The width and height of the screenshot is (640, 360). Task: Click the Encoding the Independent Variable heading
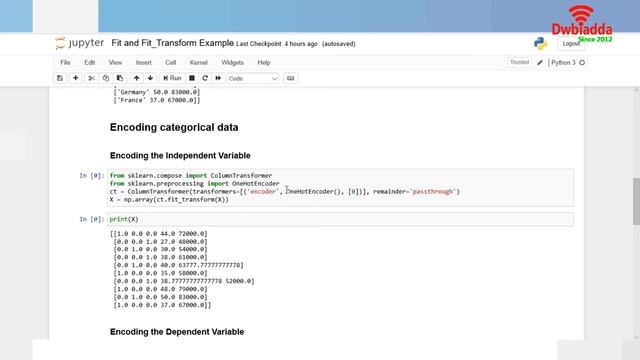[x=180, y=156]
